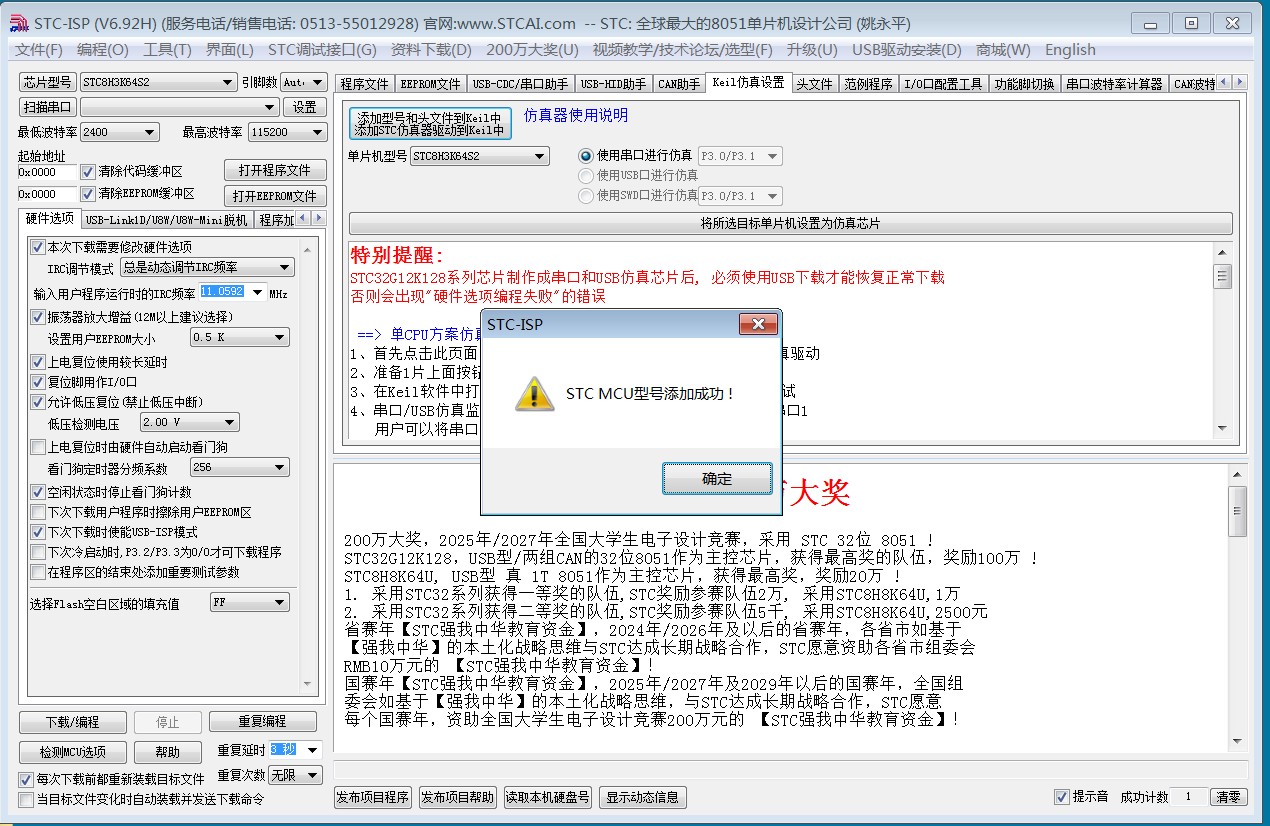Switch to the 硬件选项 tab
The width and height of the screenshot is (1270, 826).
pos(49,218)
